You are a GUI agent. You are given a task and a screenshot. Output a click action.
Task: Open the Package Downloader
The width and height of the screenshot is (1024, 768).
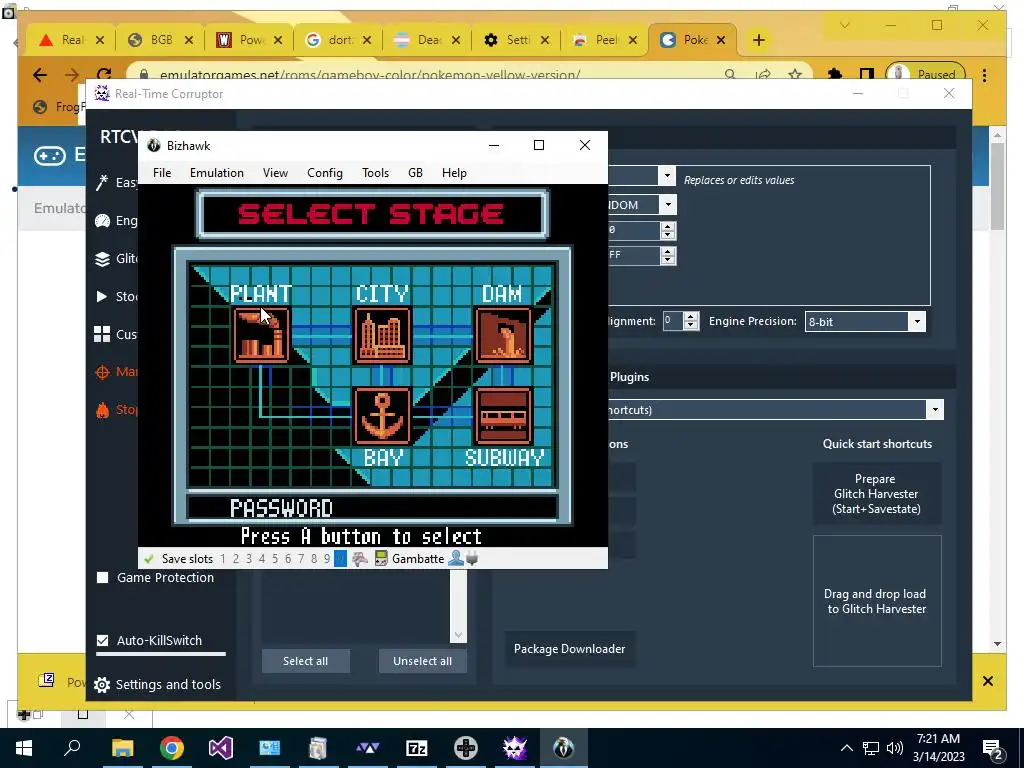tap(569, 648)
